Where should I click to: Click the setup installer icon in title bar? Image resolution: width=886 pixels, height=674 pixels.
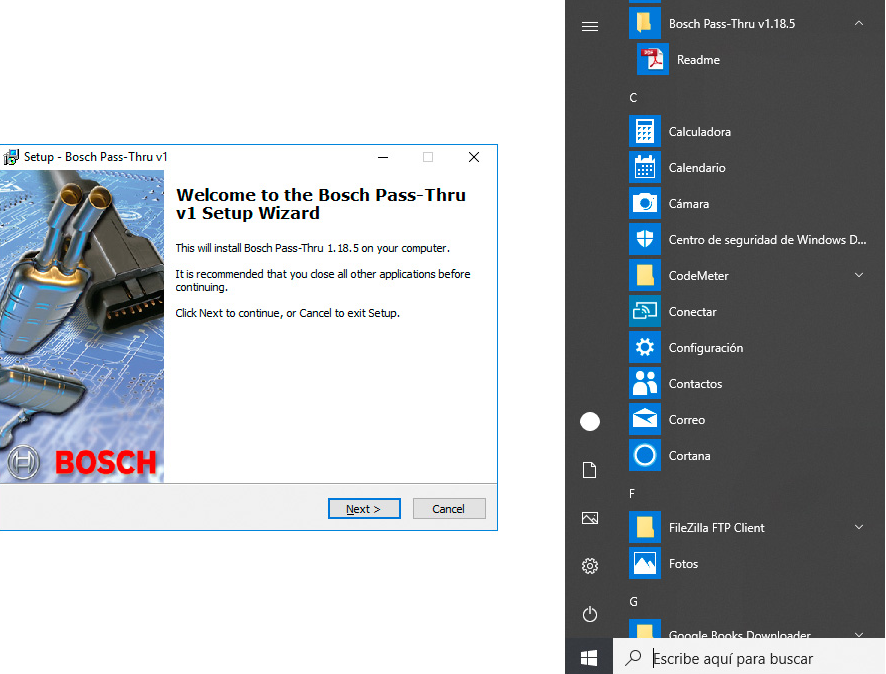tap(11, 157)
